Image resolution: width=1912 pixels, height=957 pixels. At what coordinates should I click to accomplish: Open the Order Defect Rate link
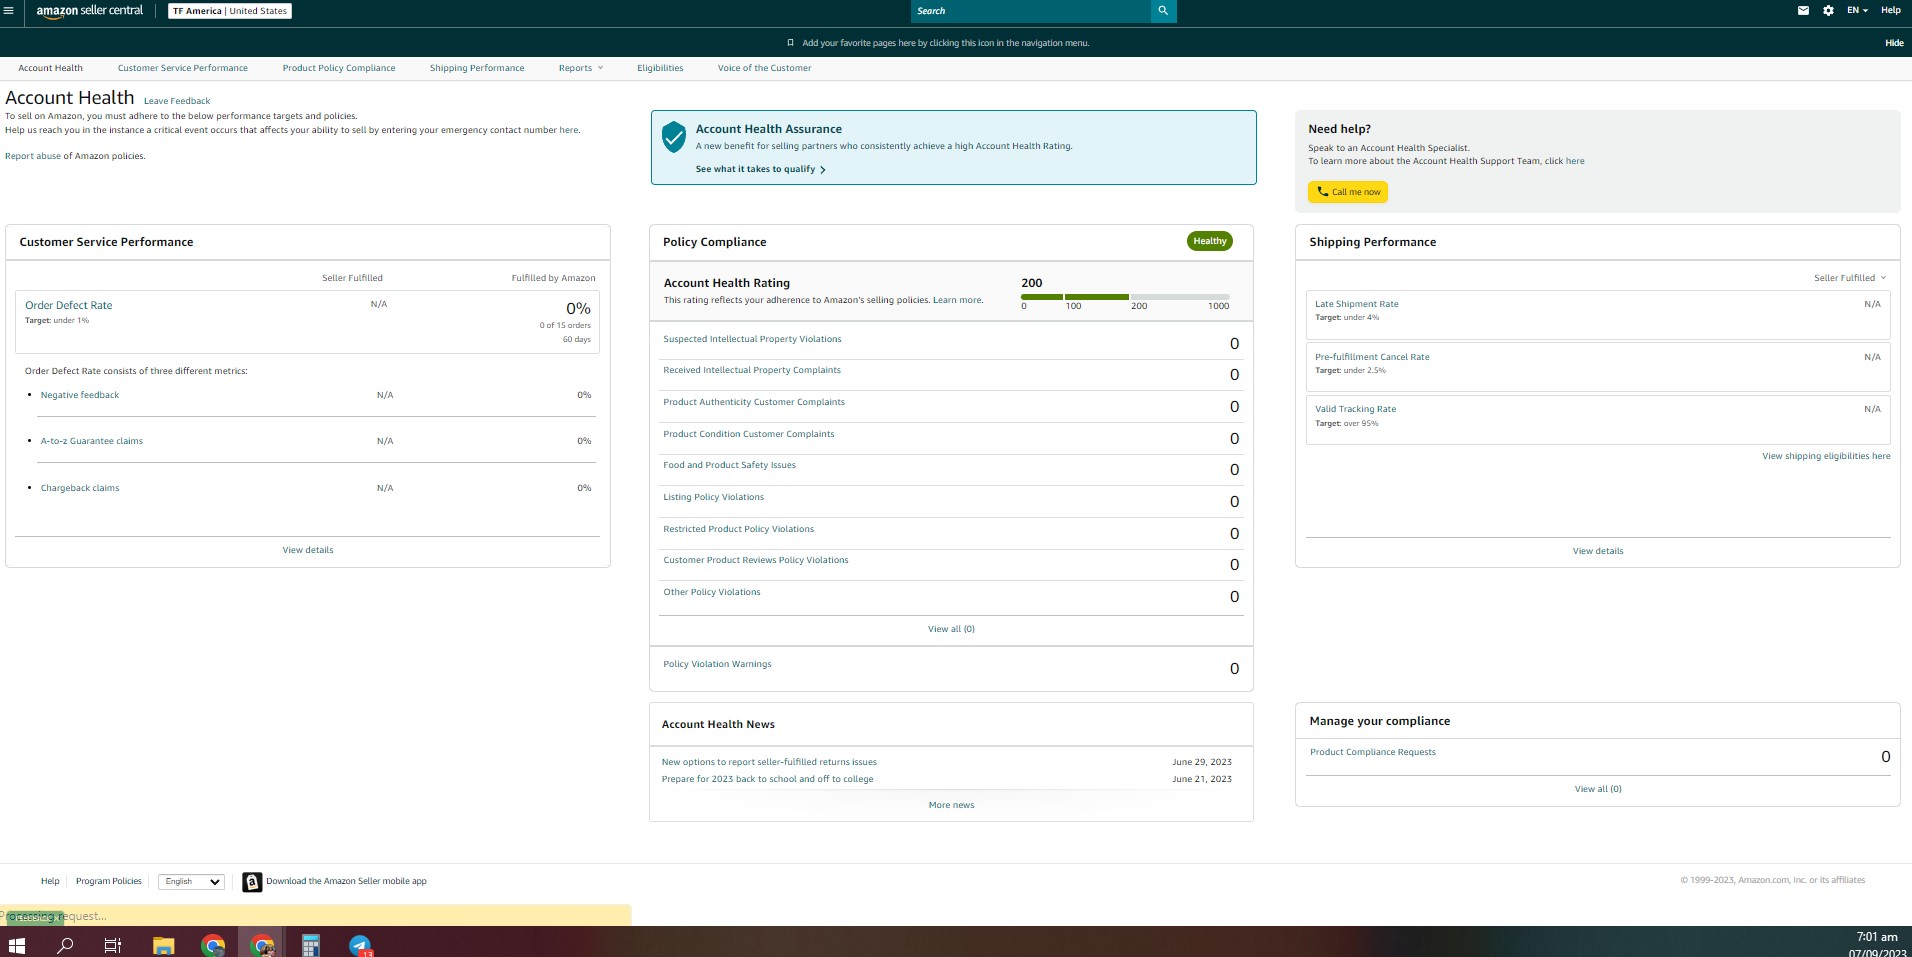coord(69,305)
